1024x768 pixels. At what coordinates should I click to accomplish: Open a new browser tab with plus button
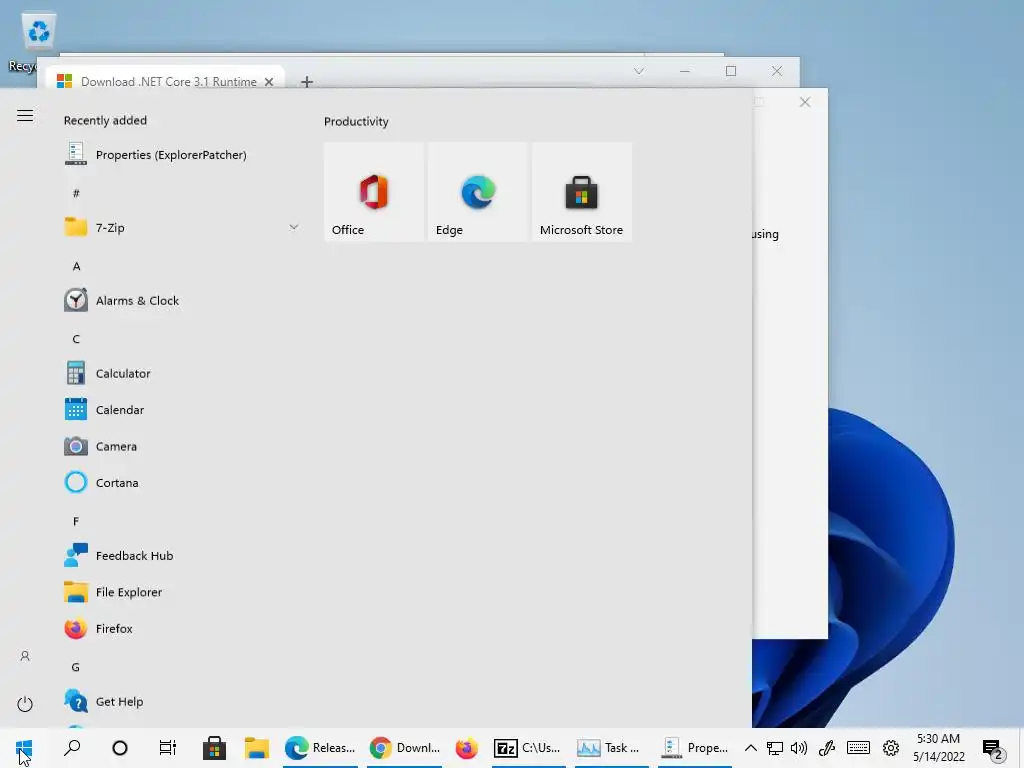pos(307,82)
